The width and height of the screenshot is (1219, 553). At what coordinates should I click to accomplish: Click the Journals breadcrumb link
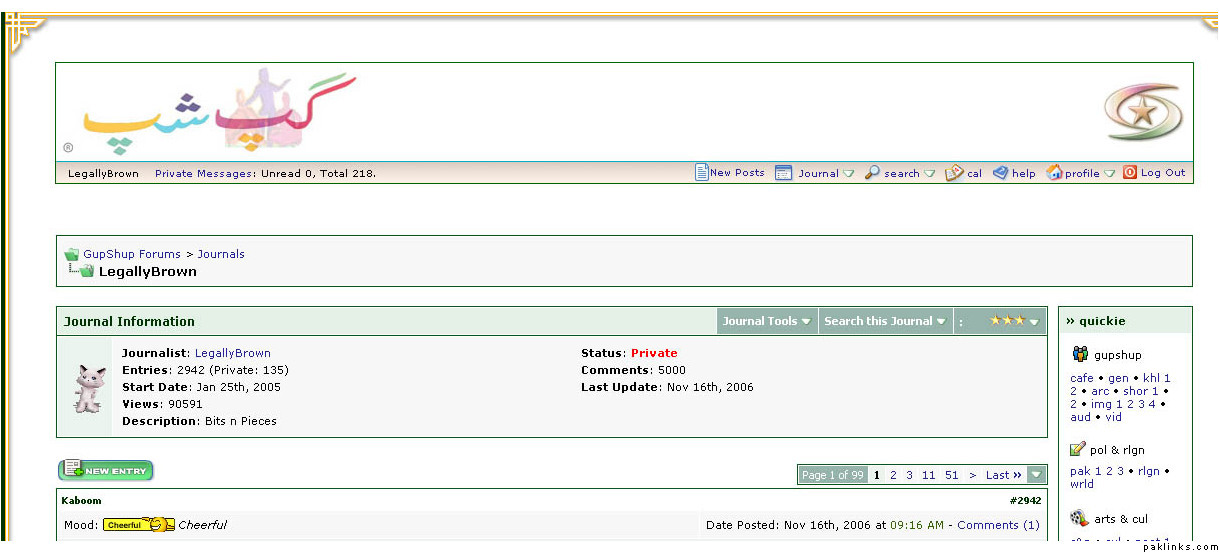[221, 254]
